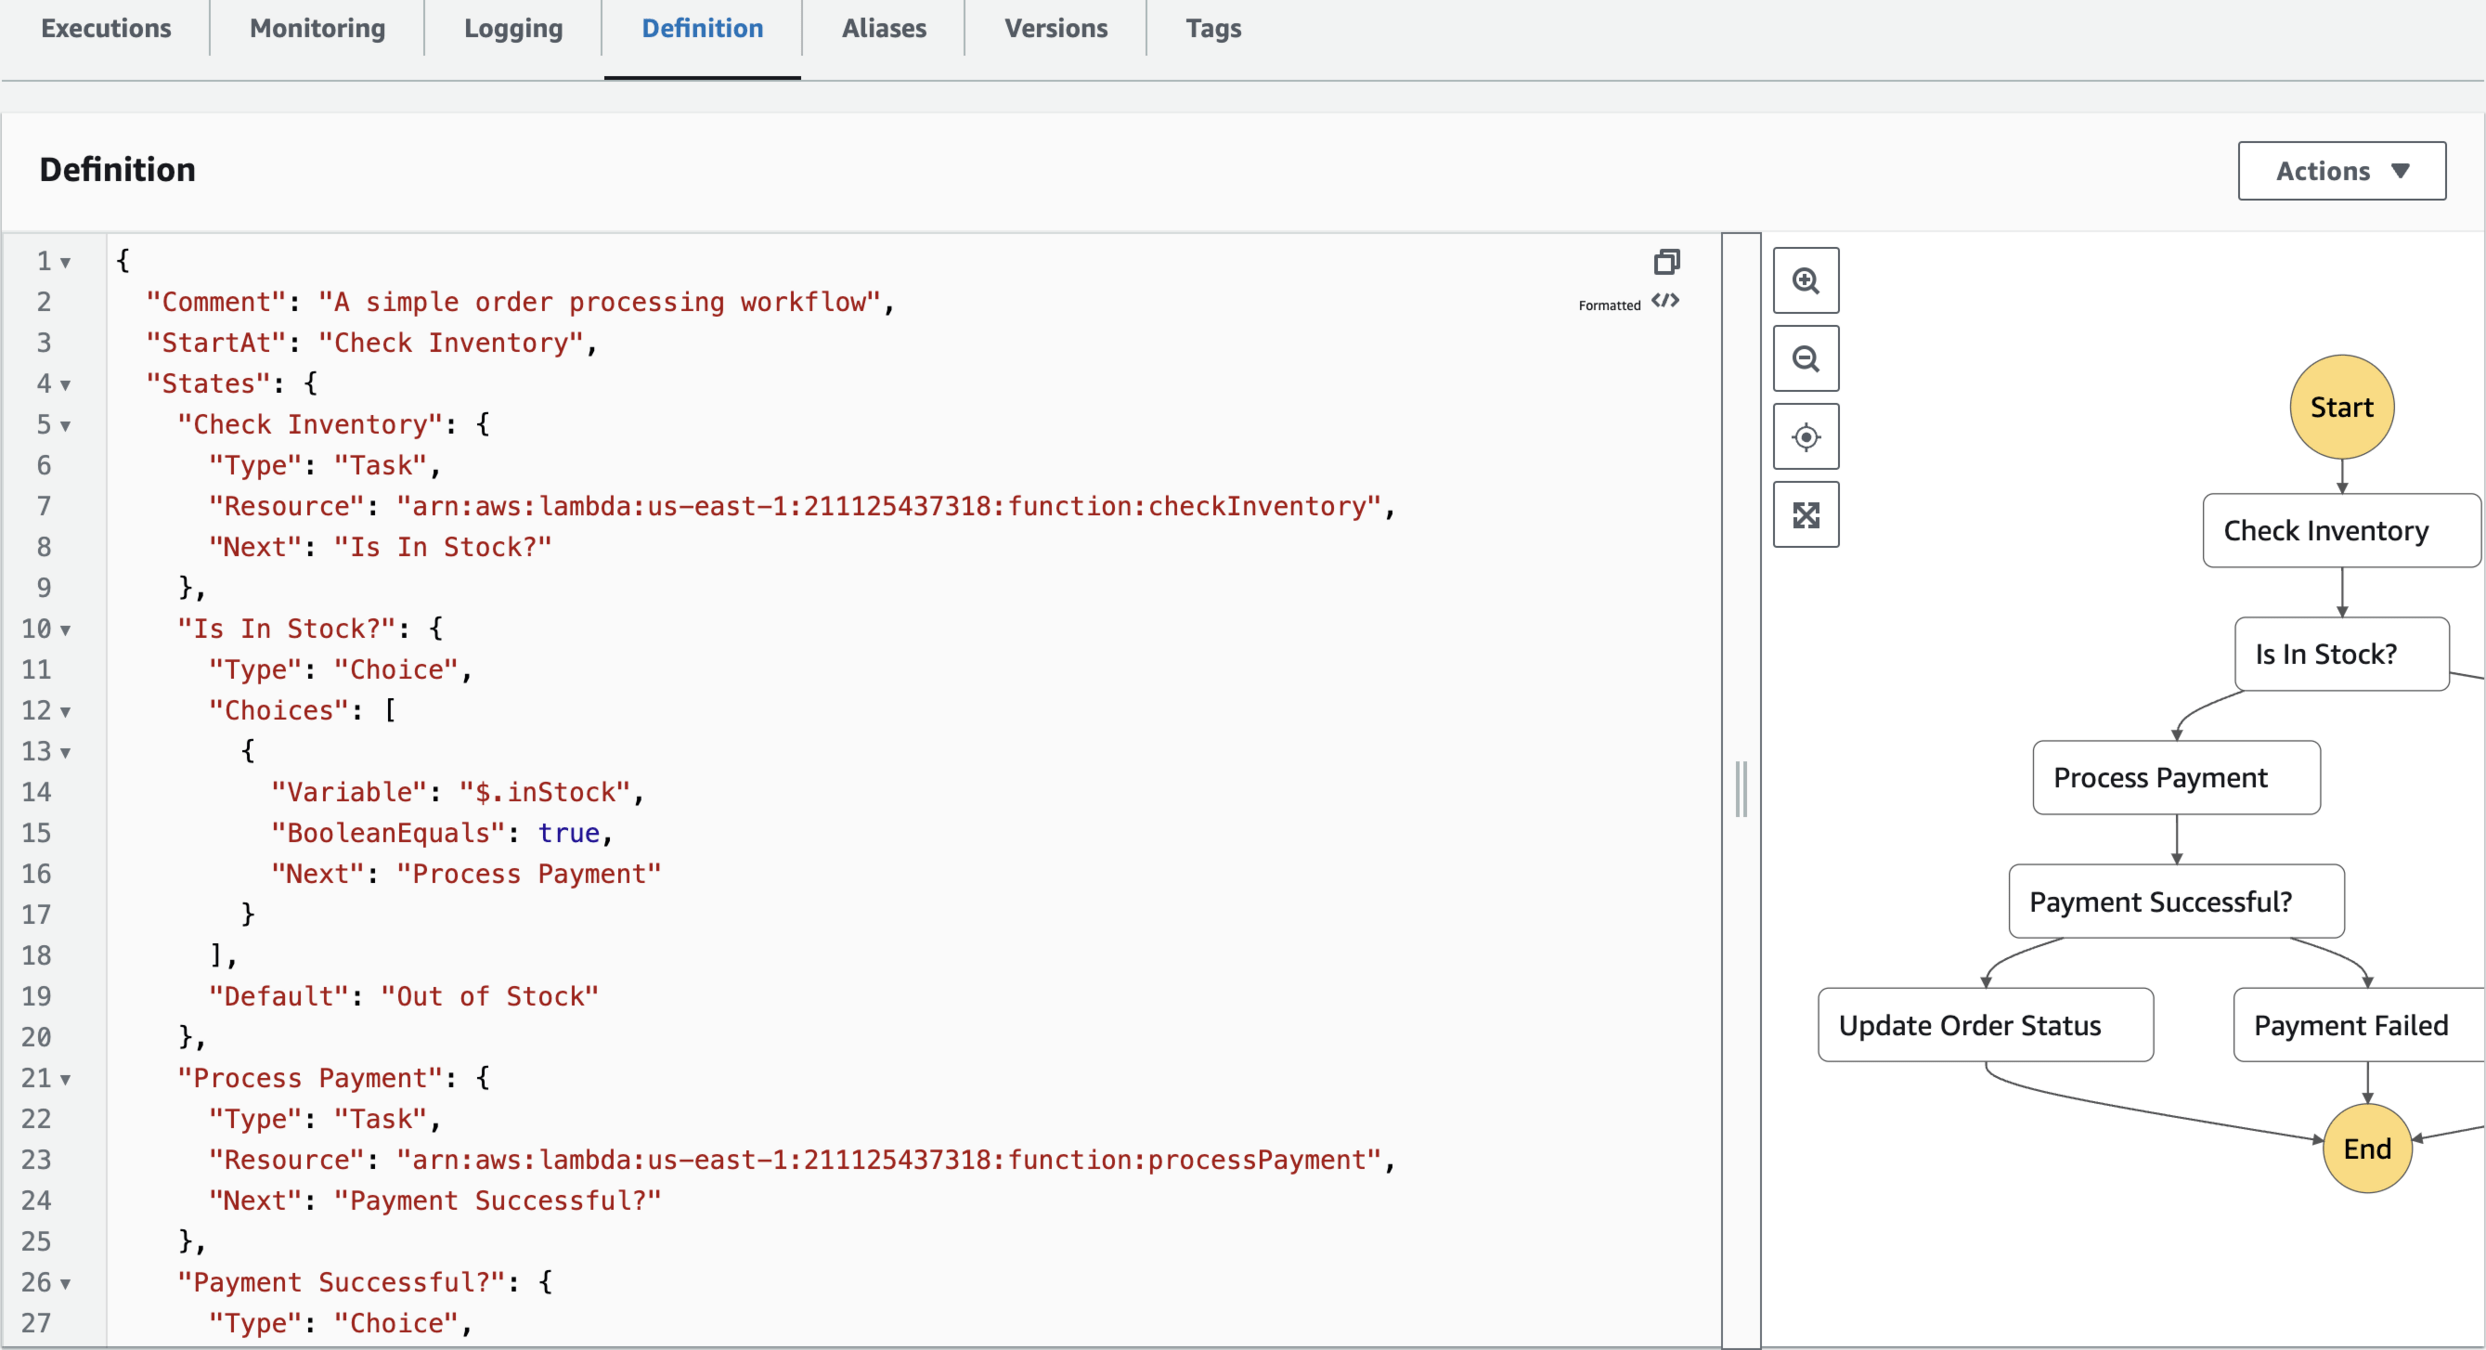Viewport: 2486px width, 1350px height.
Task: Fold the Is In Stock block at line 10
Action: coord(65,630)
